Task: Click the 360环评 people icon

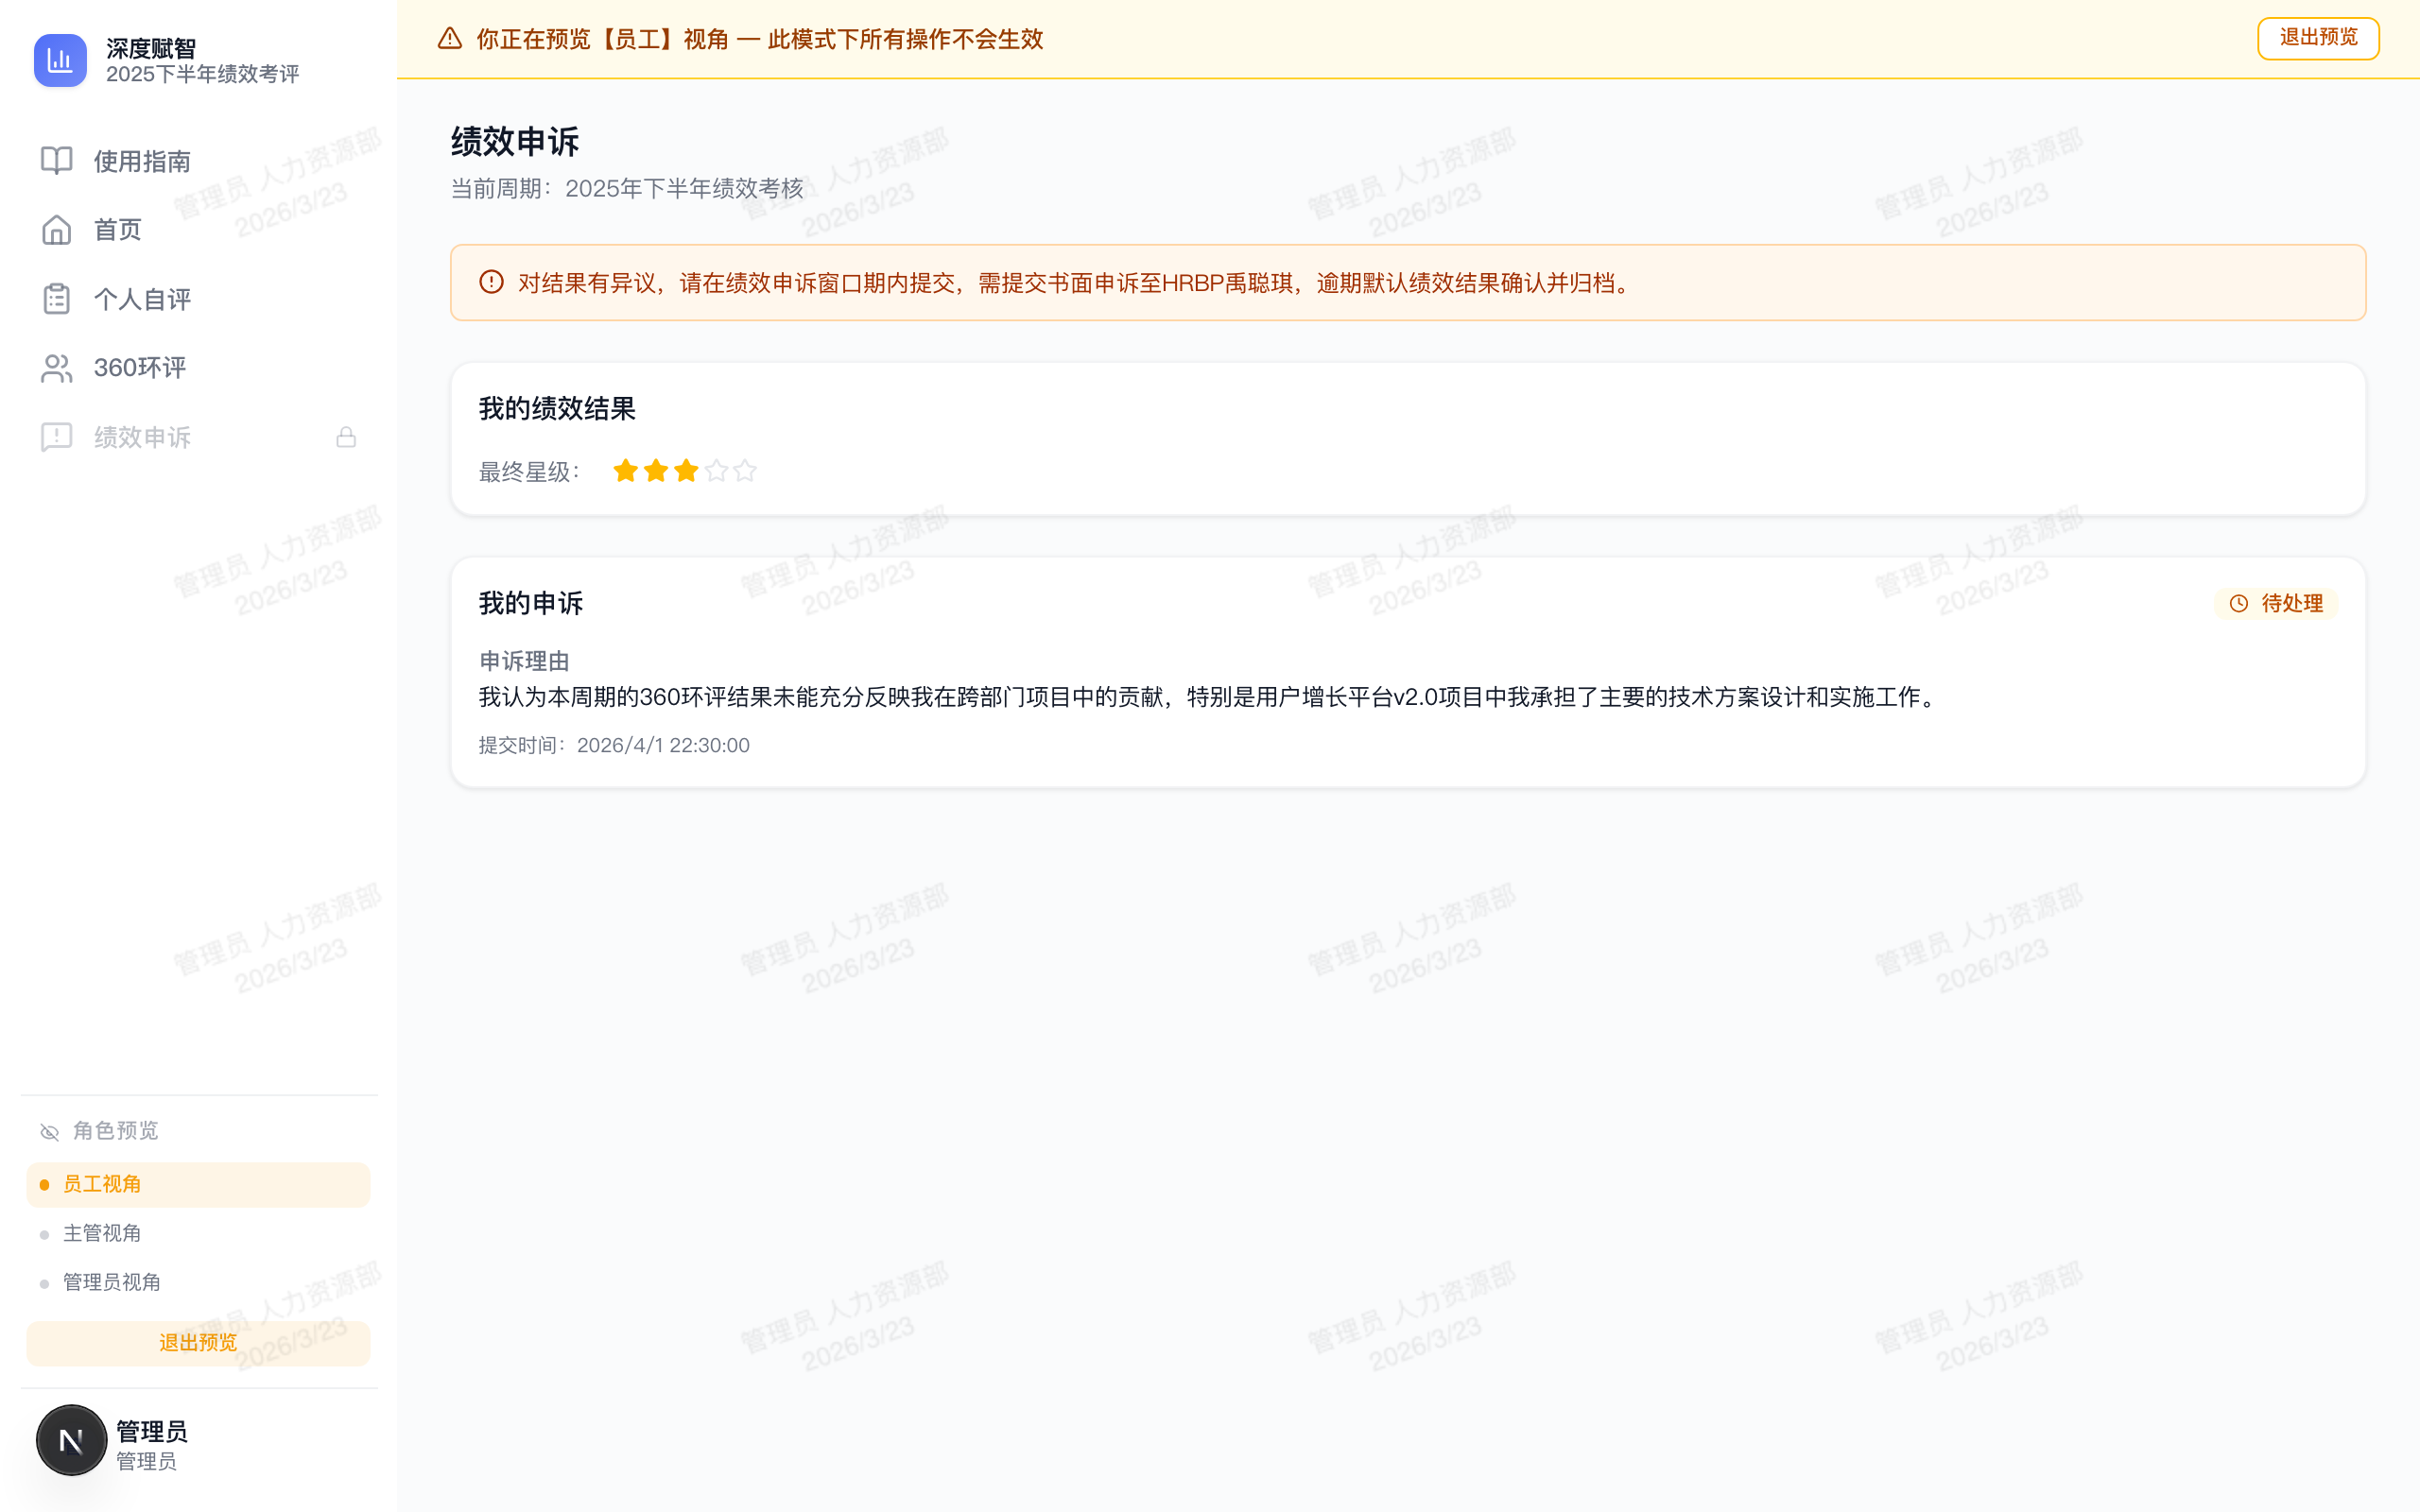Action: click(x=55, y=367)
